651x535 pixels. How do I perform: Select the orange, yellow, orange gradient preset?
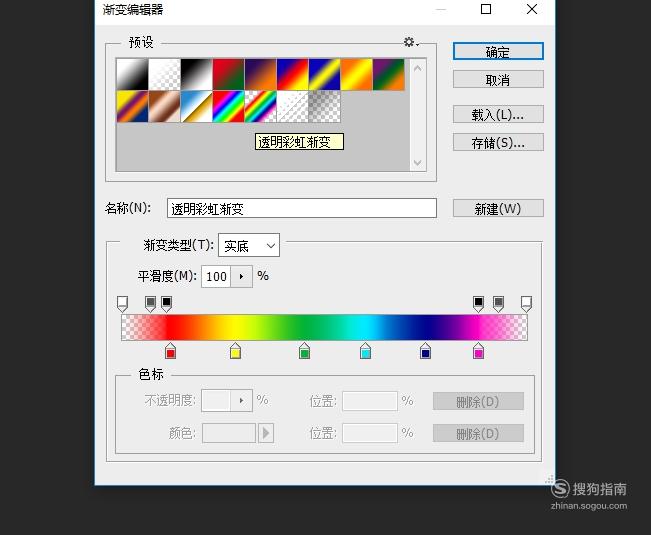click(x=356, y=74)
